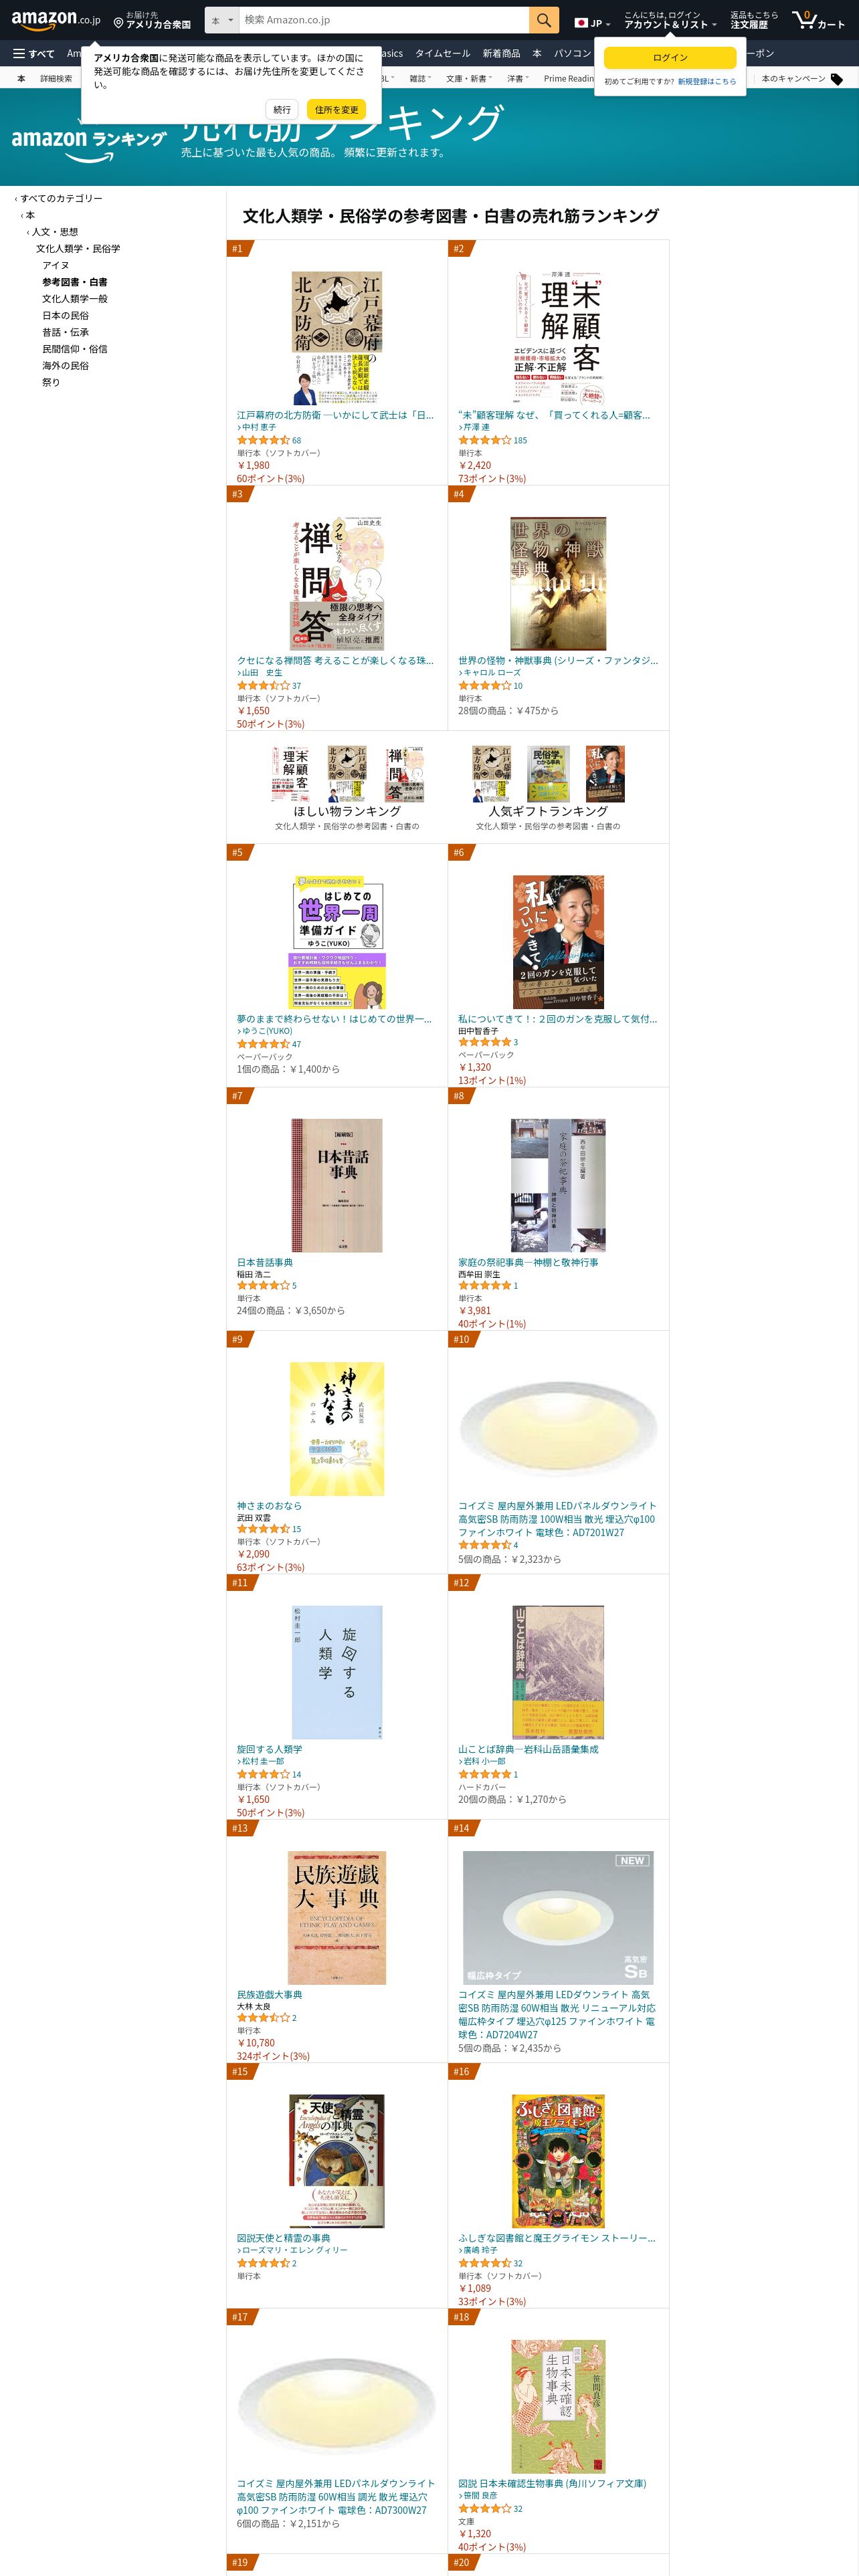Click the 住所を変更 button
This screenshot has width=859, height=2576.
point(336,109)
